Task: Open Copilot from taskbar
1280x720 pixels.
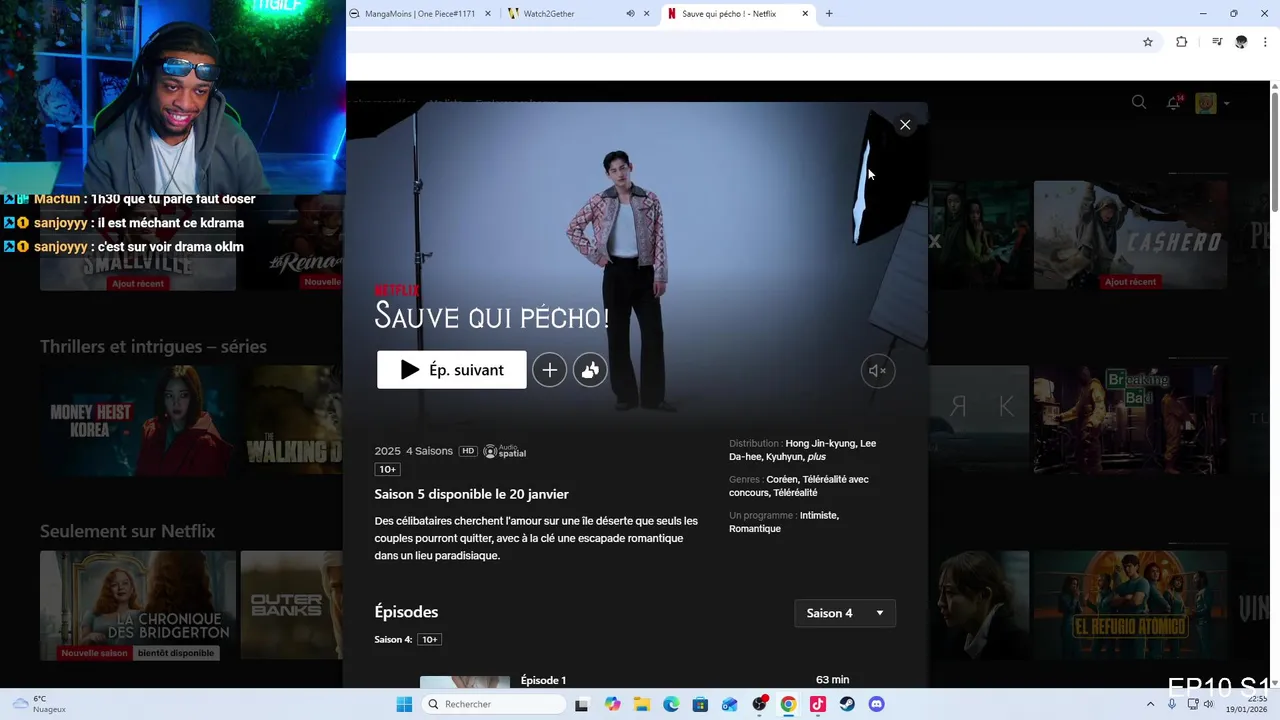Action: (612, 704)
